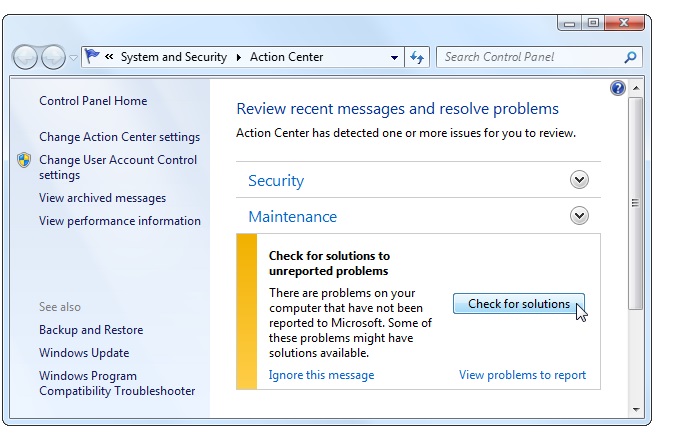Screen dimensions: 682x434
Task: Click the Search Control Panel field
Action: [539, 57]
